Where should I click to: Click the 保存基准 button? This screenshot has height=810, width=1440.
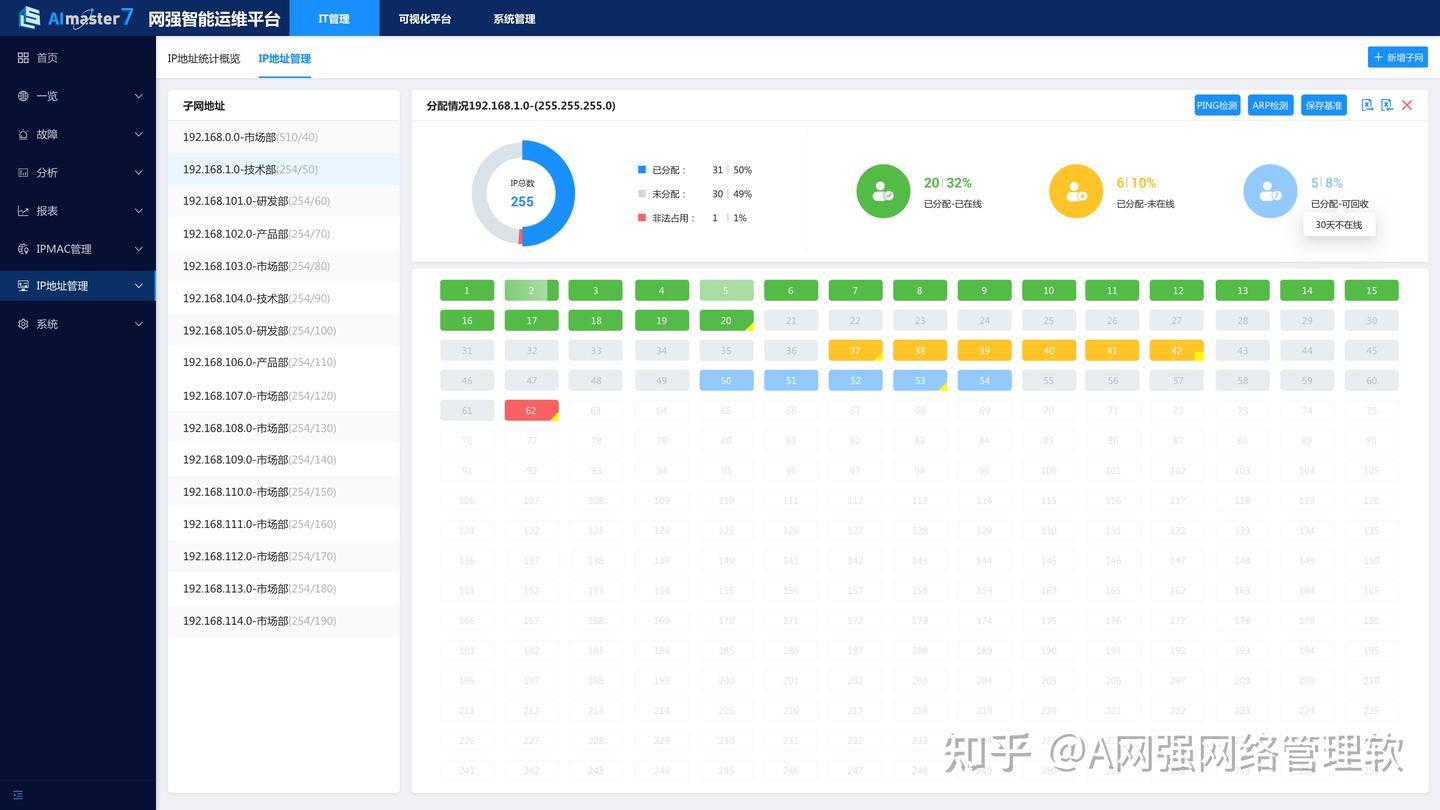coord(1324,105)
